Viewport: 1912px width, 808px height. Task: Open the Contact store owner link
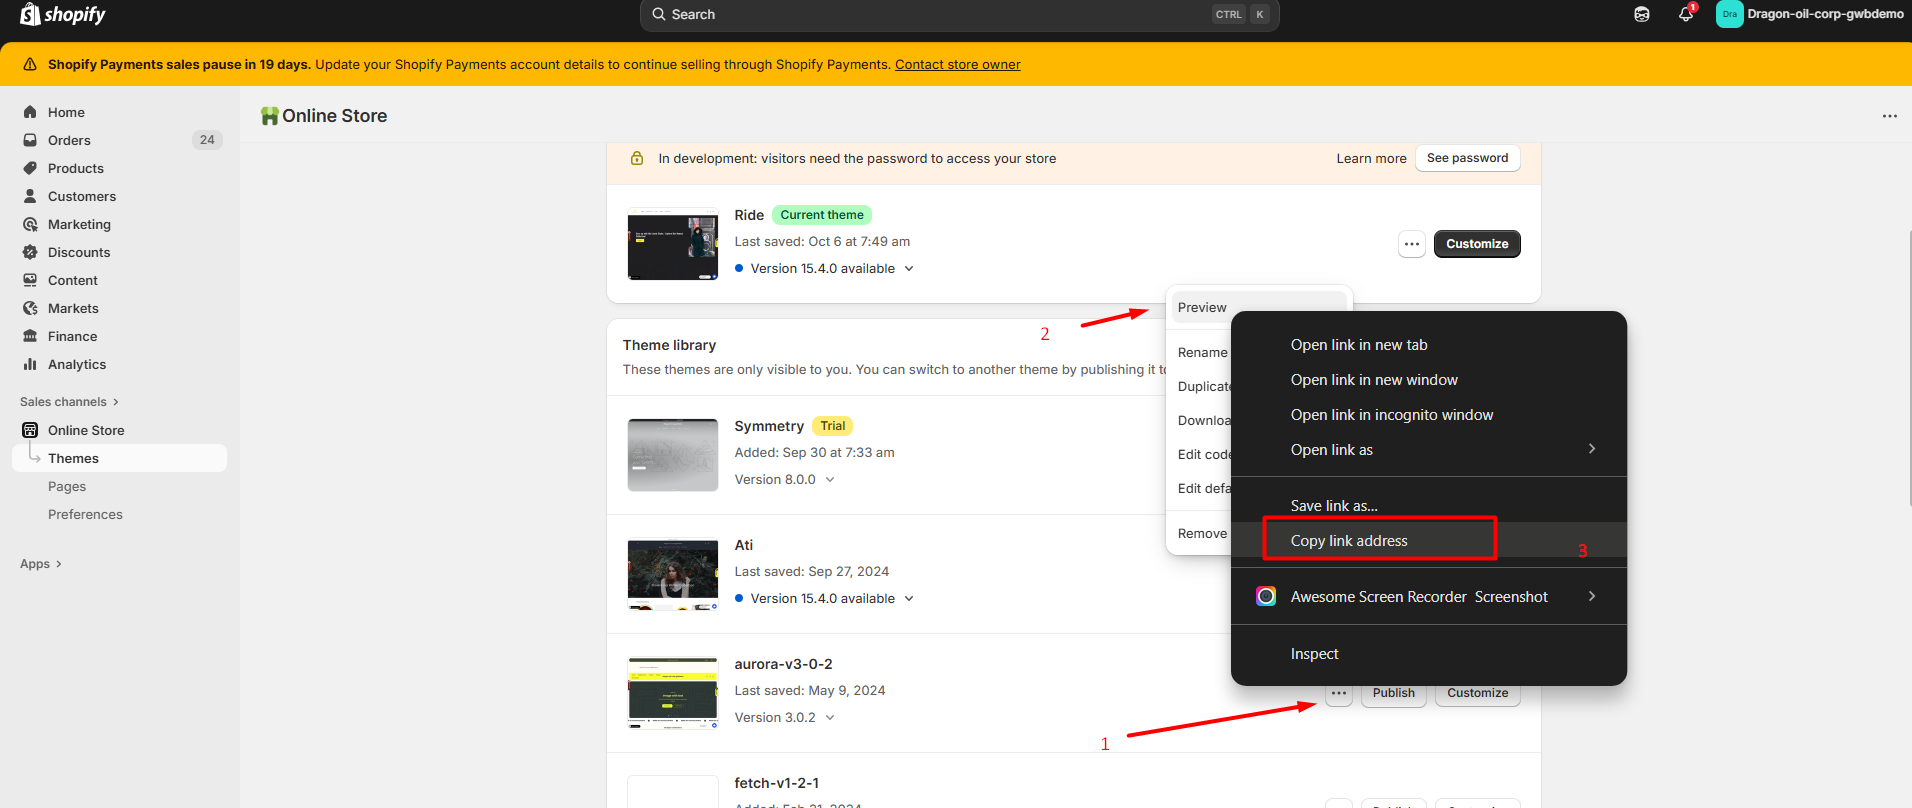click(x=958, y=65)
